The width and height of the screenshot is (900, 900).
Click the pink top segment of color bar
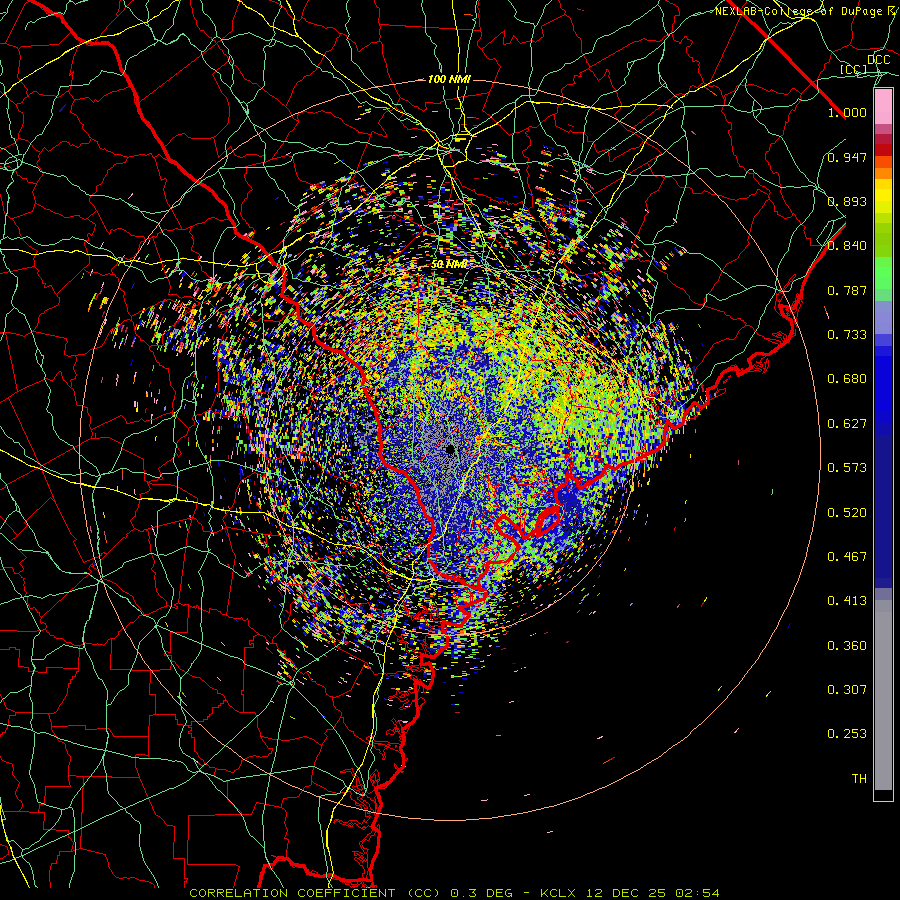click(883, 107)
